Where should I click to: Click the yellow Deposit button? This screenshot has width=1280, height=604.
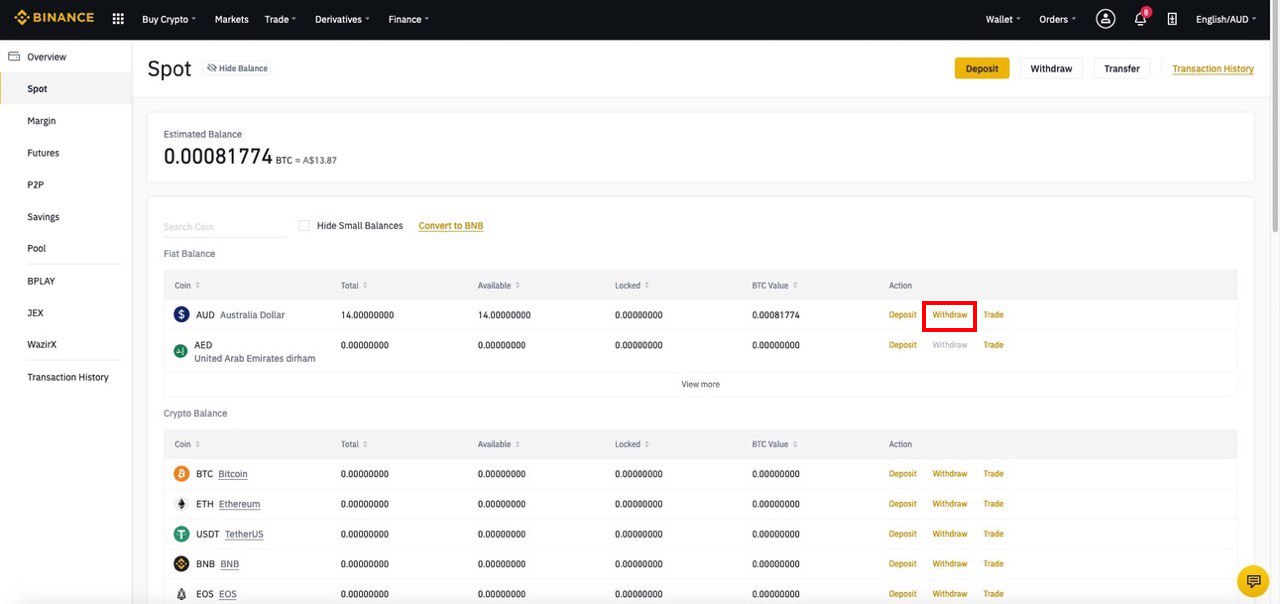tap(982, 68)
